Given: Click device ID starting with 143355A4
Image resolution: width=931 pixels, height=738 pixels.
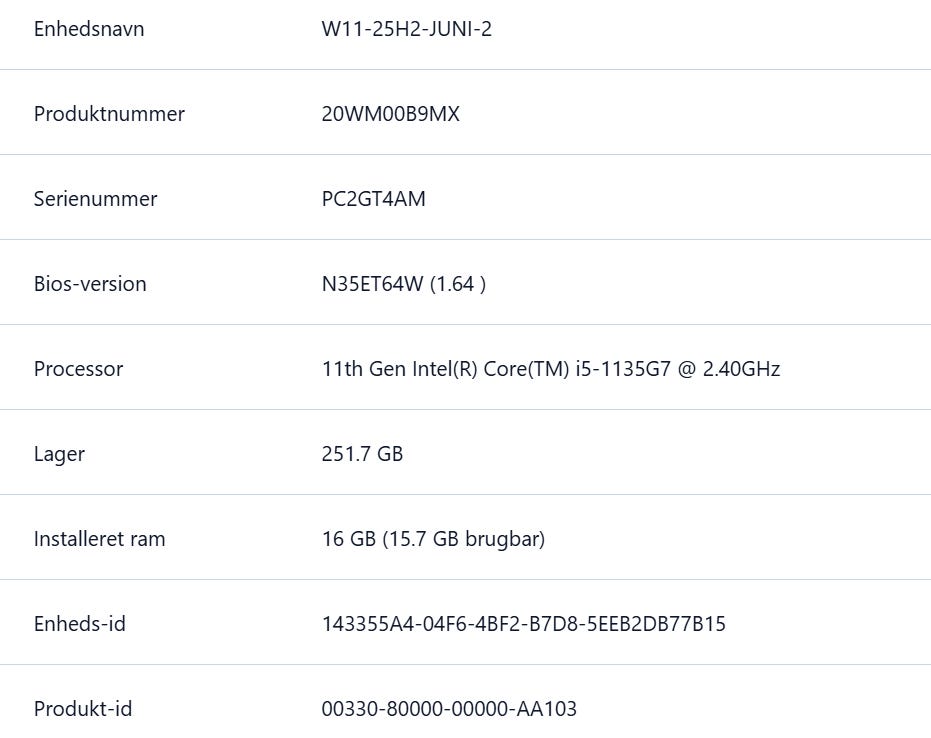Looking at the screenshot, I should (524, 623).
